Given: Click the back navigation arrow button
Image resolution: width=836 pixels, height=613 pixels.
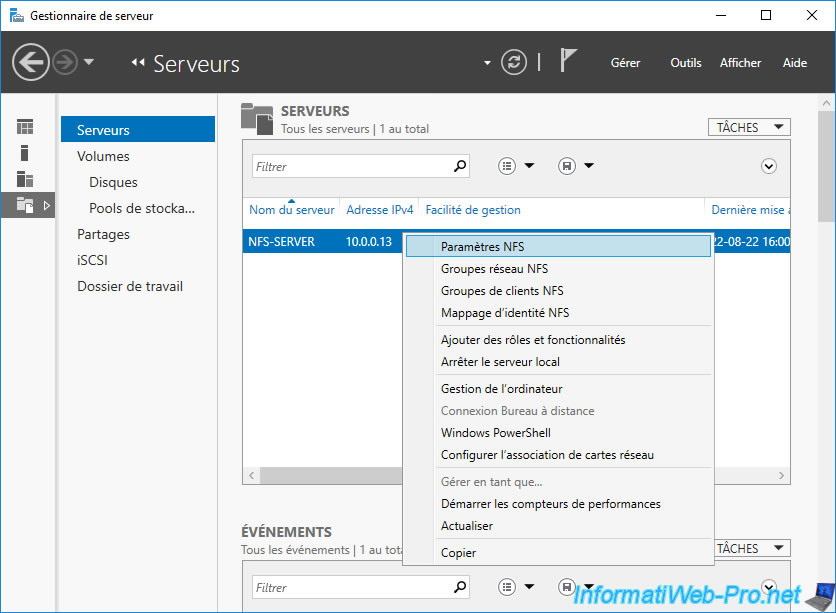Looking at the screenshot, I should [31, 63].
